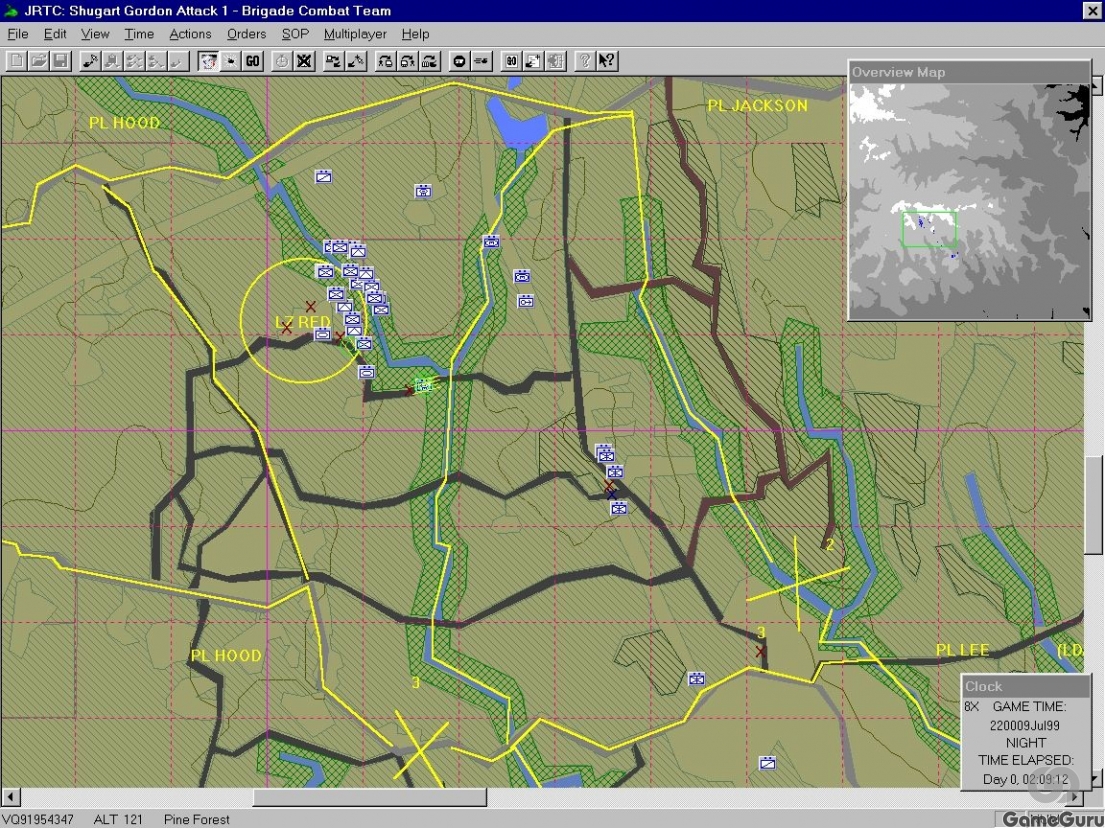Click the left arrow of the horizontal scrollbar
Screen dimensions: 1105x828
(x=11, y=797)
